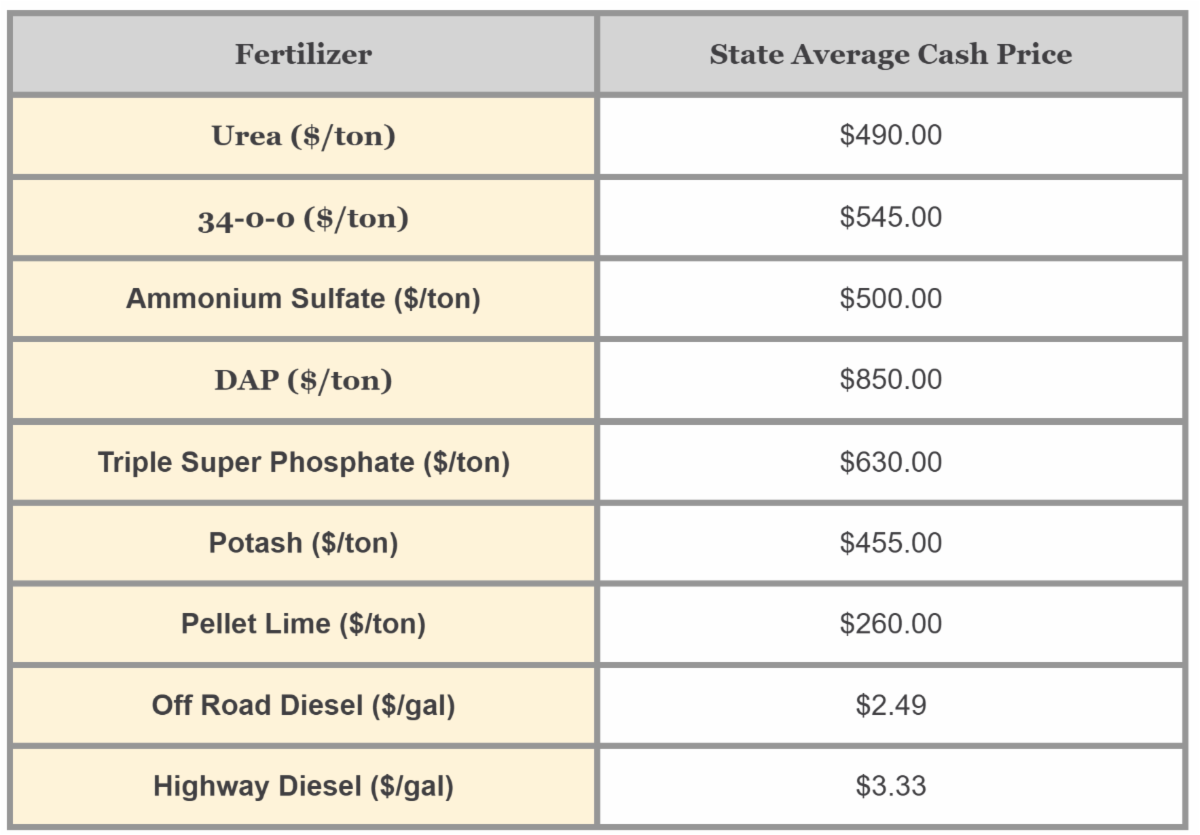This screenshot has width=1200, height=835.
Task: Select the Off Road Diesel cell
Action: pos(303,705)
